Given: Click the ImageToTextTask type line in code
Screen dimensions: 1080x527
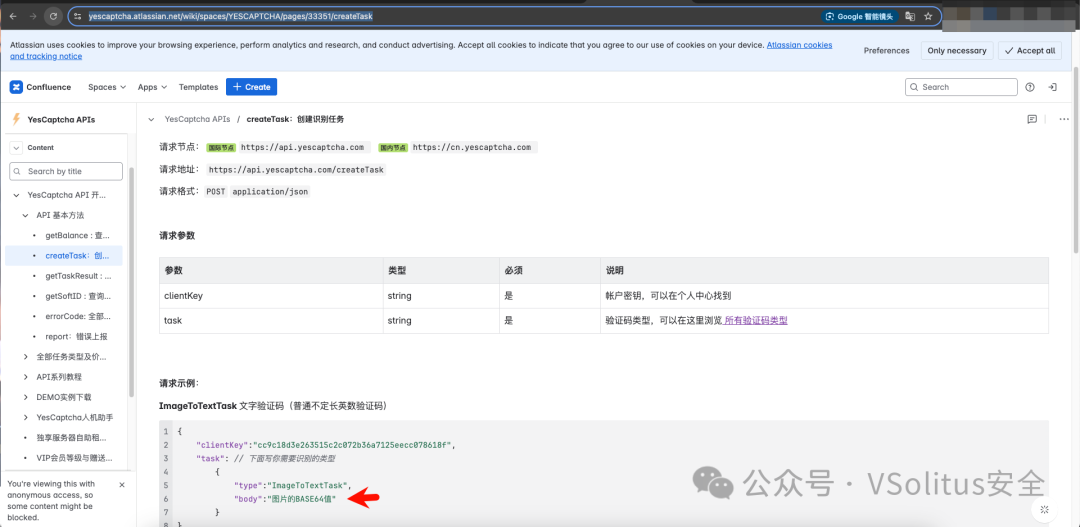Looking at the screenshot, I should (293, 485).
